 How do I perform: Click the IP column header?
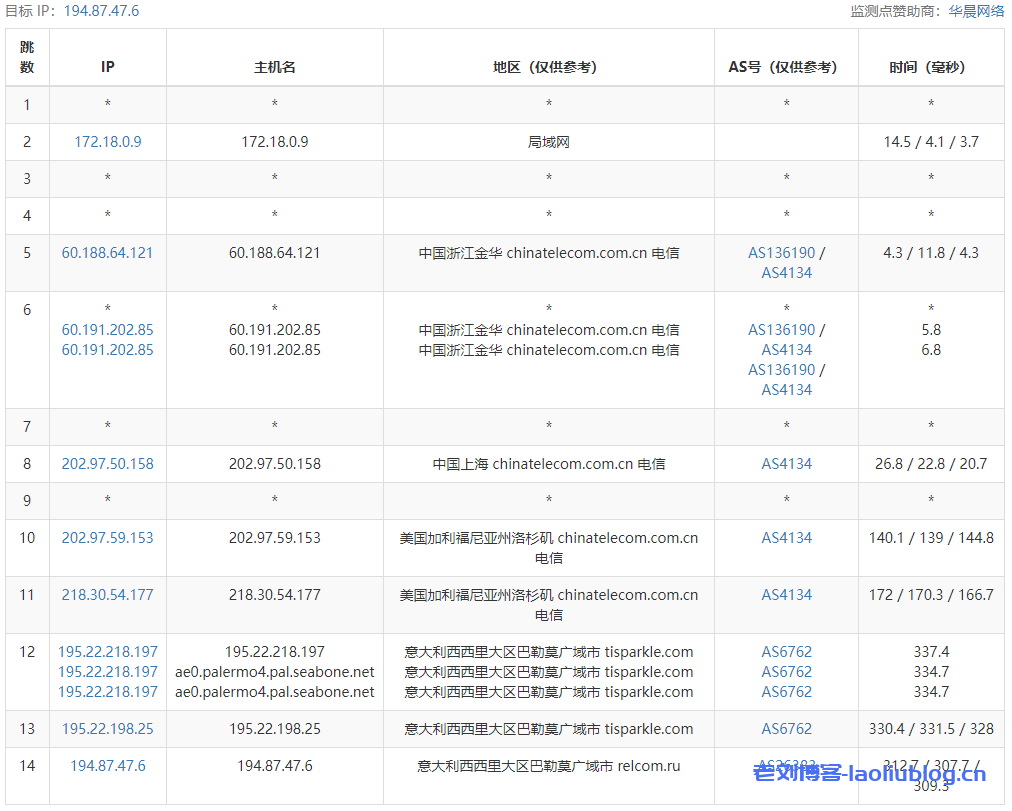[x=108, y=67]
